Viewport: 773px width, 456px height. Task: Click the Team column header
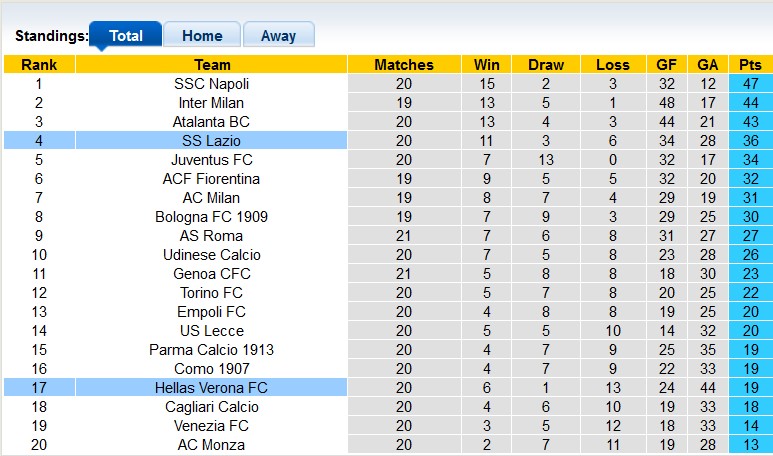coord(211,65)
